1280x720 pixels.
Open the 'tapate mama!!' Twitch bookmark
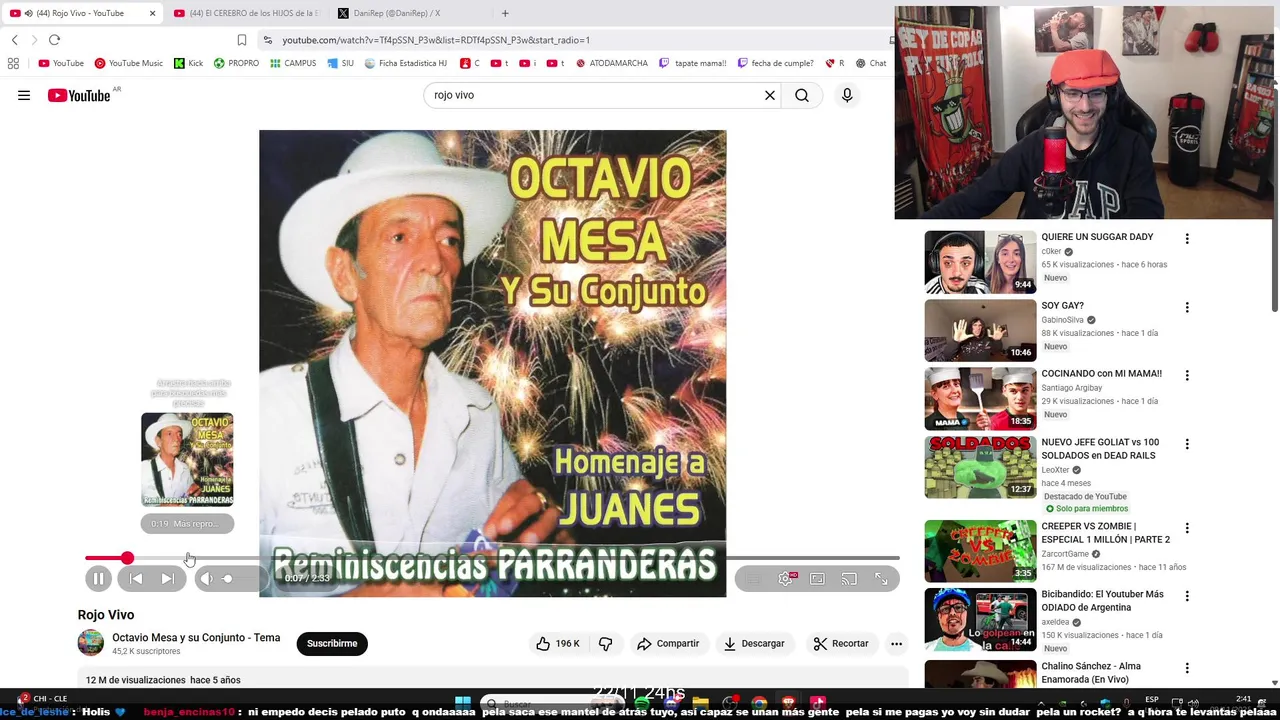(x=693, y=63)
